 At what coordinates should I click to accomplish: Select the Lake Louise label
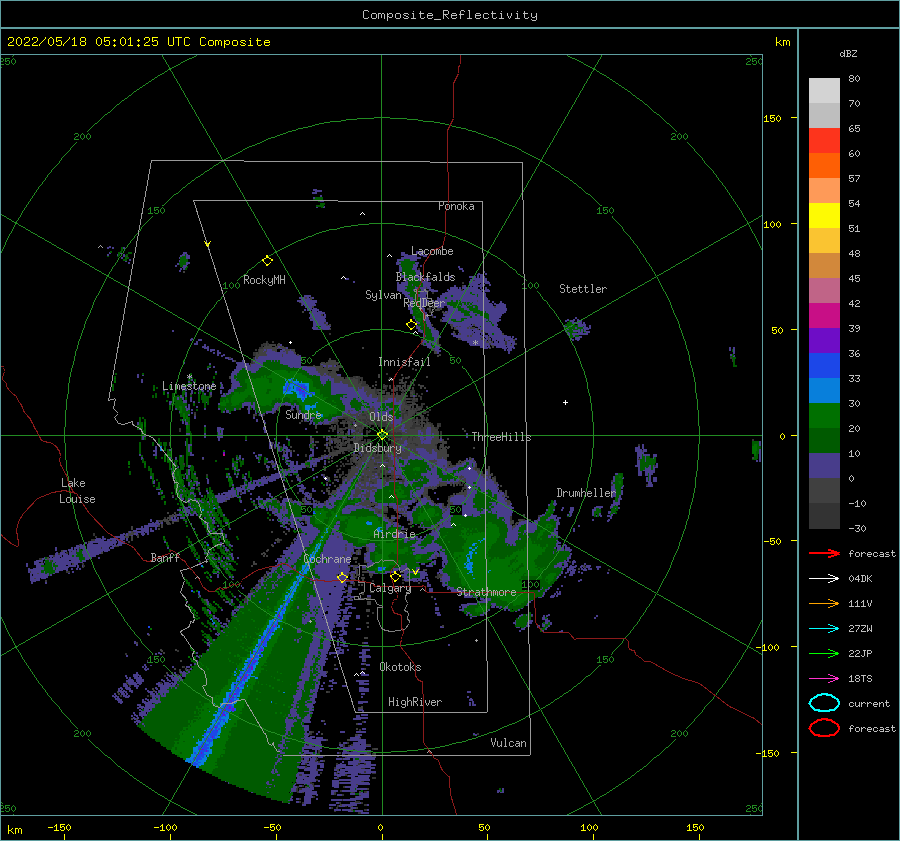tap(78, 491)
